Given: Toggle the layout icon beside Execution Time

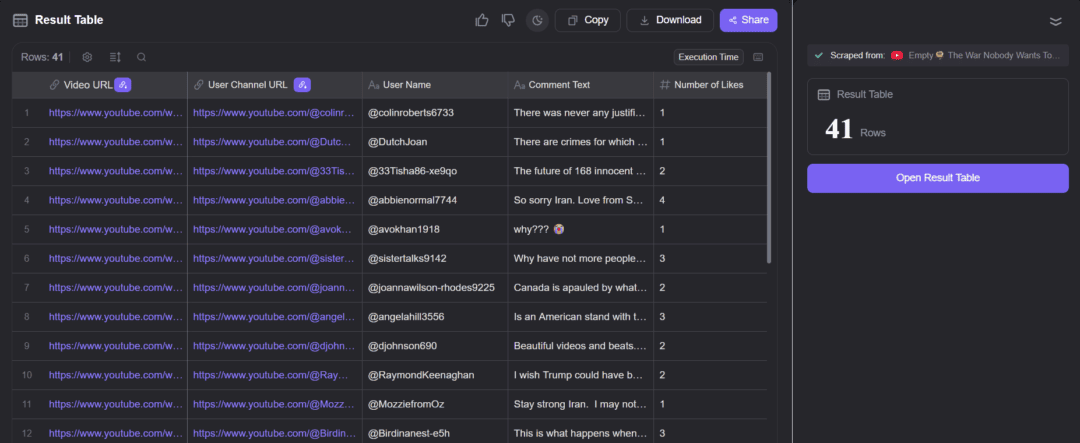Looking at the screenshot, I should coord(758,57).
